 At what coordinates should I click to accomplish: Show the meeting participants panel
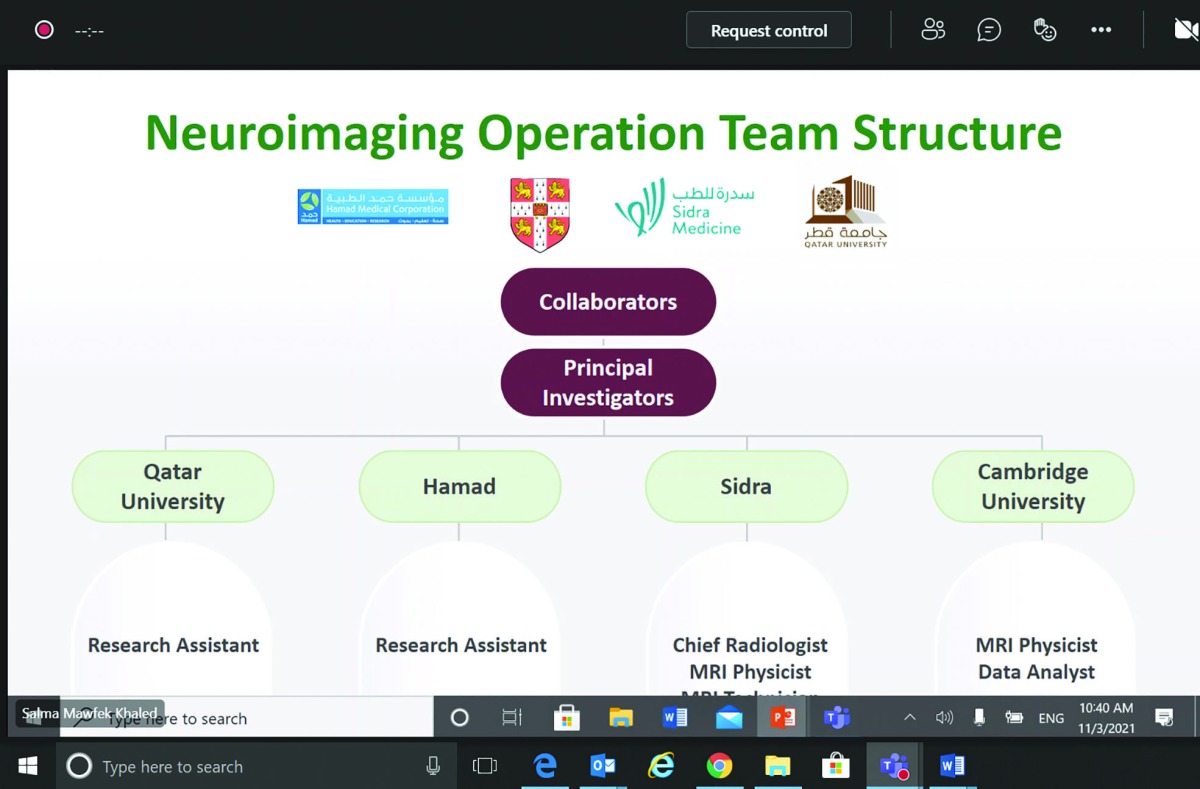pos(932,30)
